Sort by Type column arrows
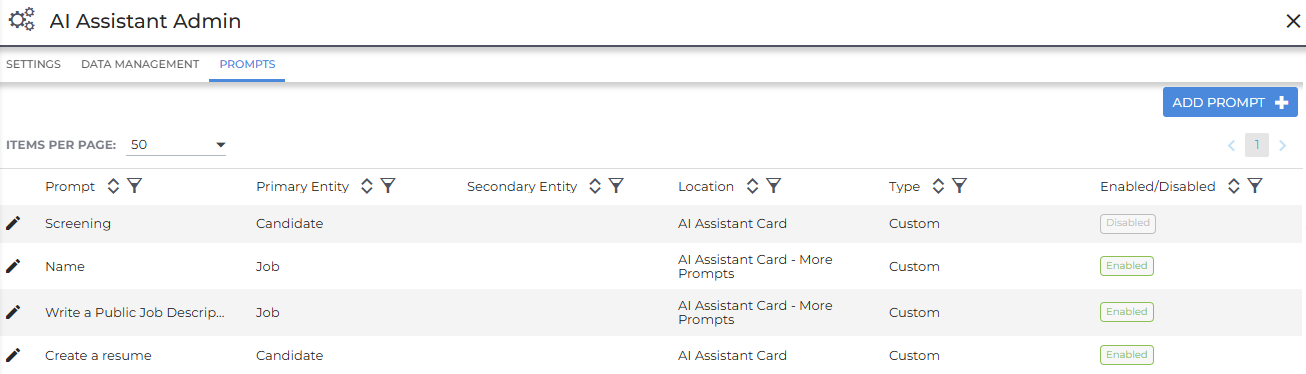Screen dimensions: 1306x374 [938, 186]
